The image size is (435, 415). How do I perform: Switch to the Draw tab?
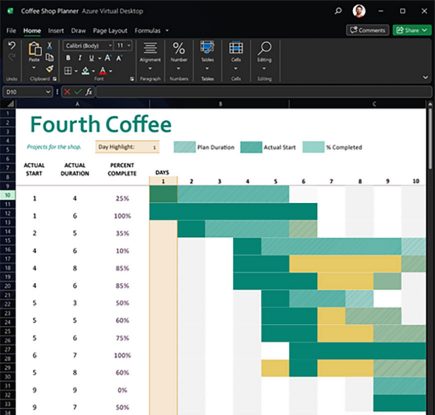78,31
